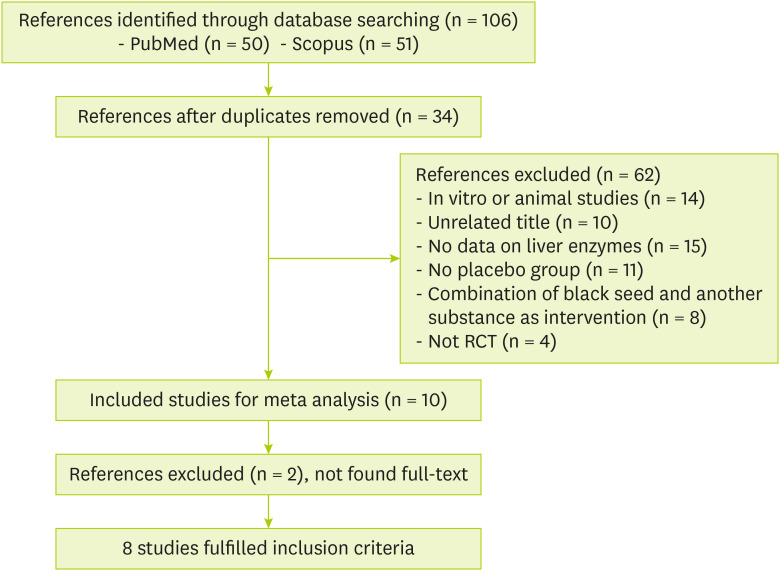The width and height of the screenshot is (780, 571).
Task: Click "No placebo group (n = 11)" line
Action: (527, 270)
